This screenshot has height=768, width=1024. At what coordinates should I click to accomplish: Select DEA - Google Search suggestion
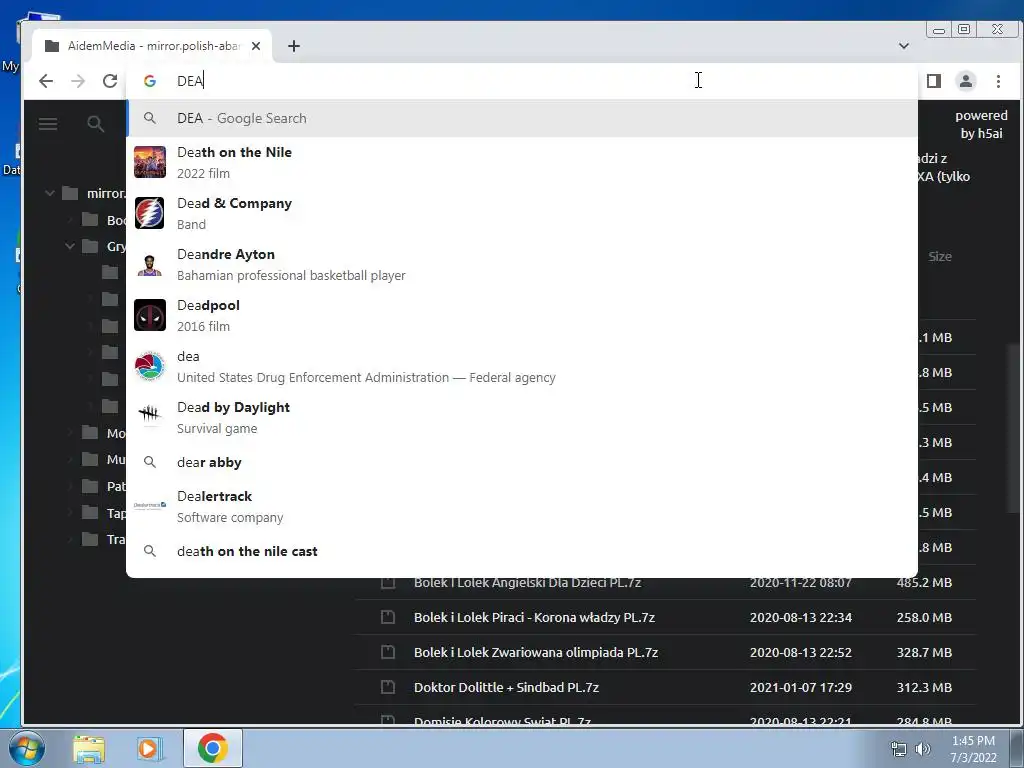[522, 118]
